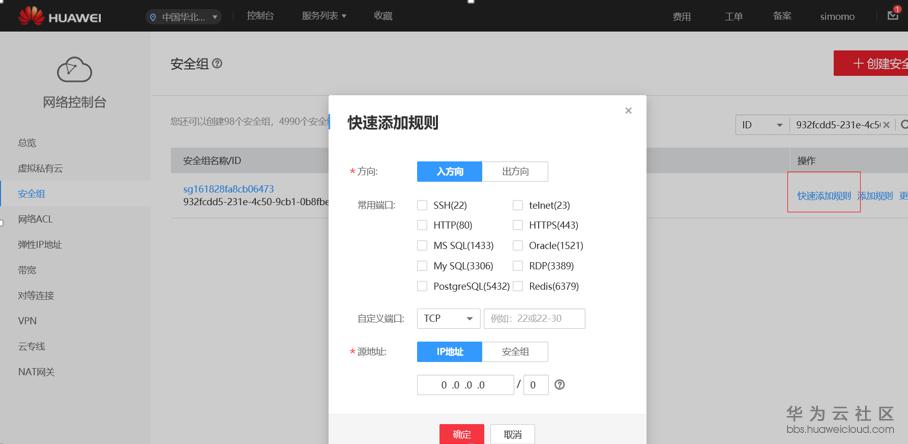908x444 pixels.
Task: Open 工单 in the top bar
Action: click(x=733, y=17)
